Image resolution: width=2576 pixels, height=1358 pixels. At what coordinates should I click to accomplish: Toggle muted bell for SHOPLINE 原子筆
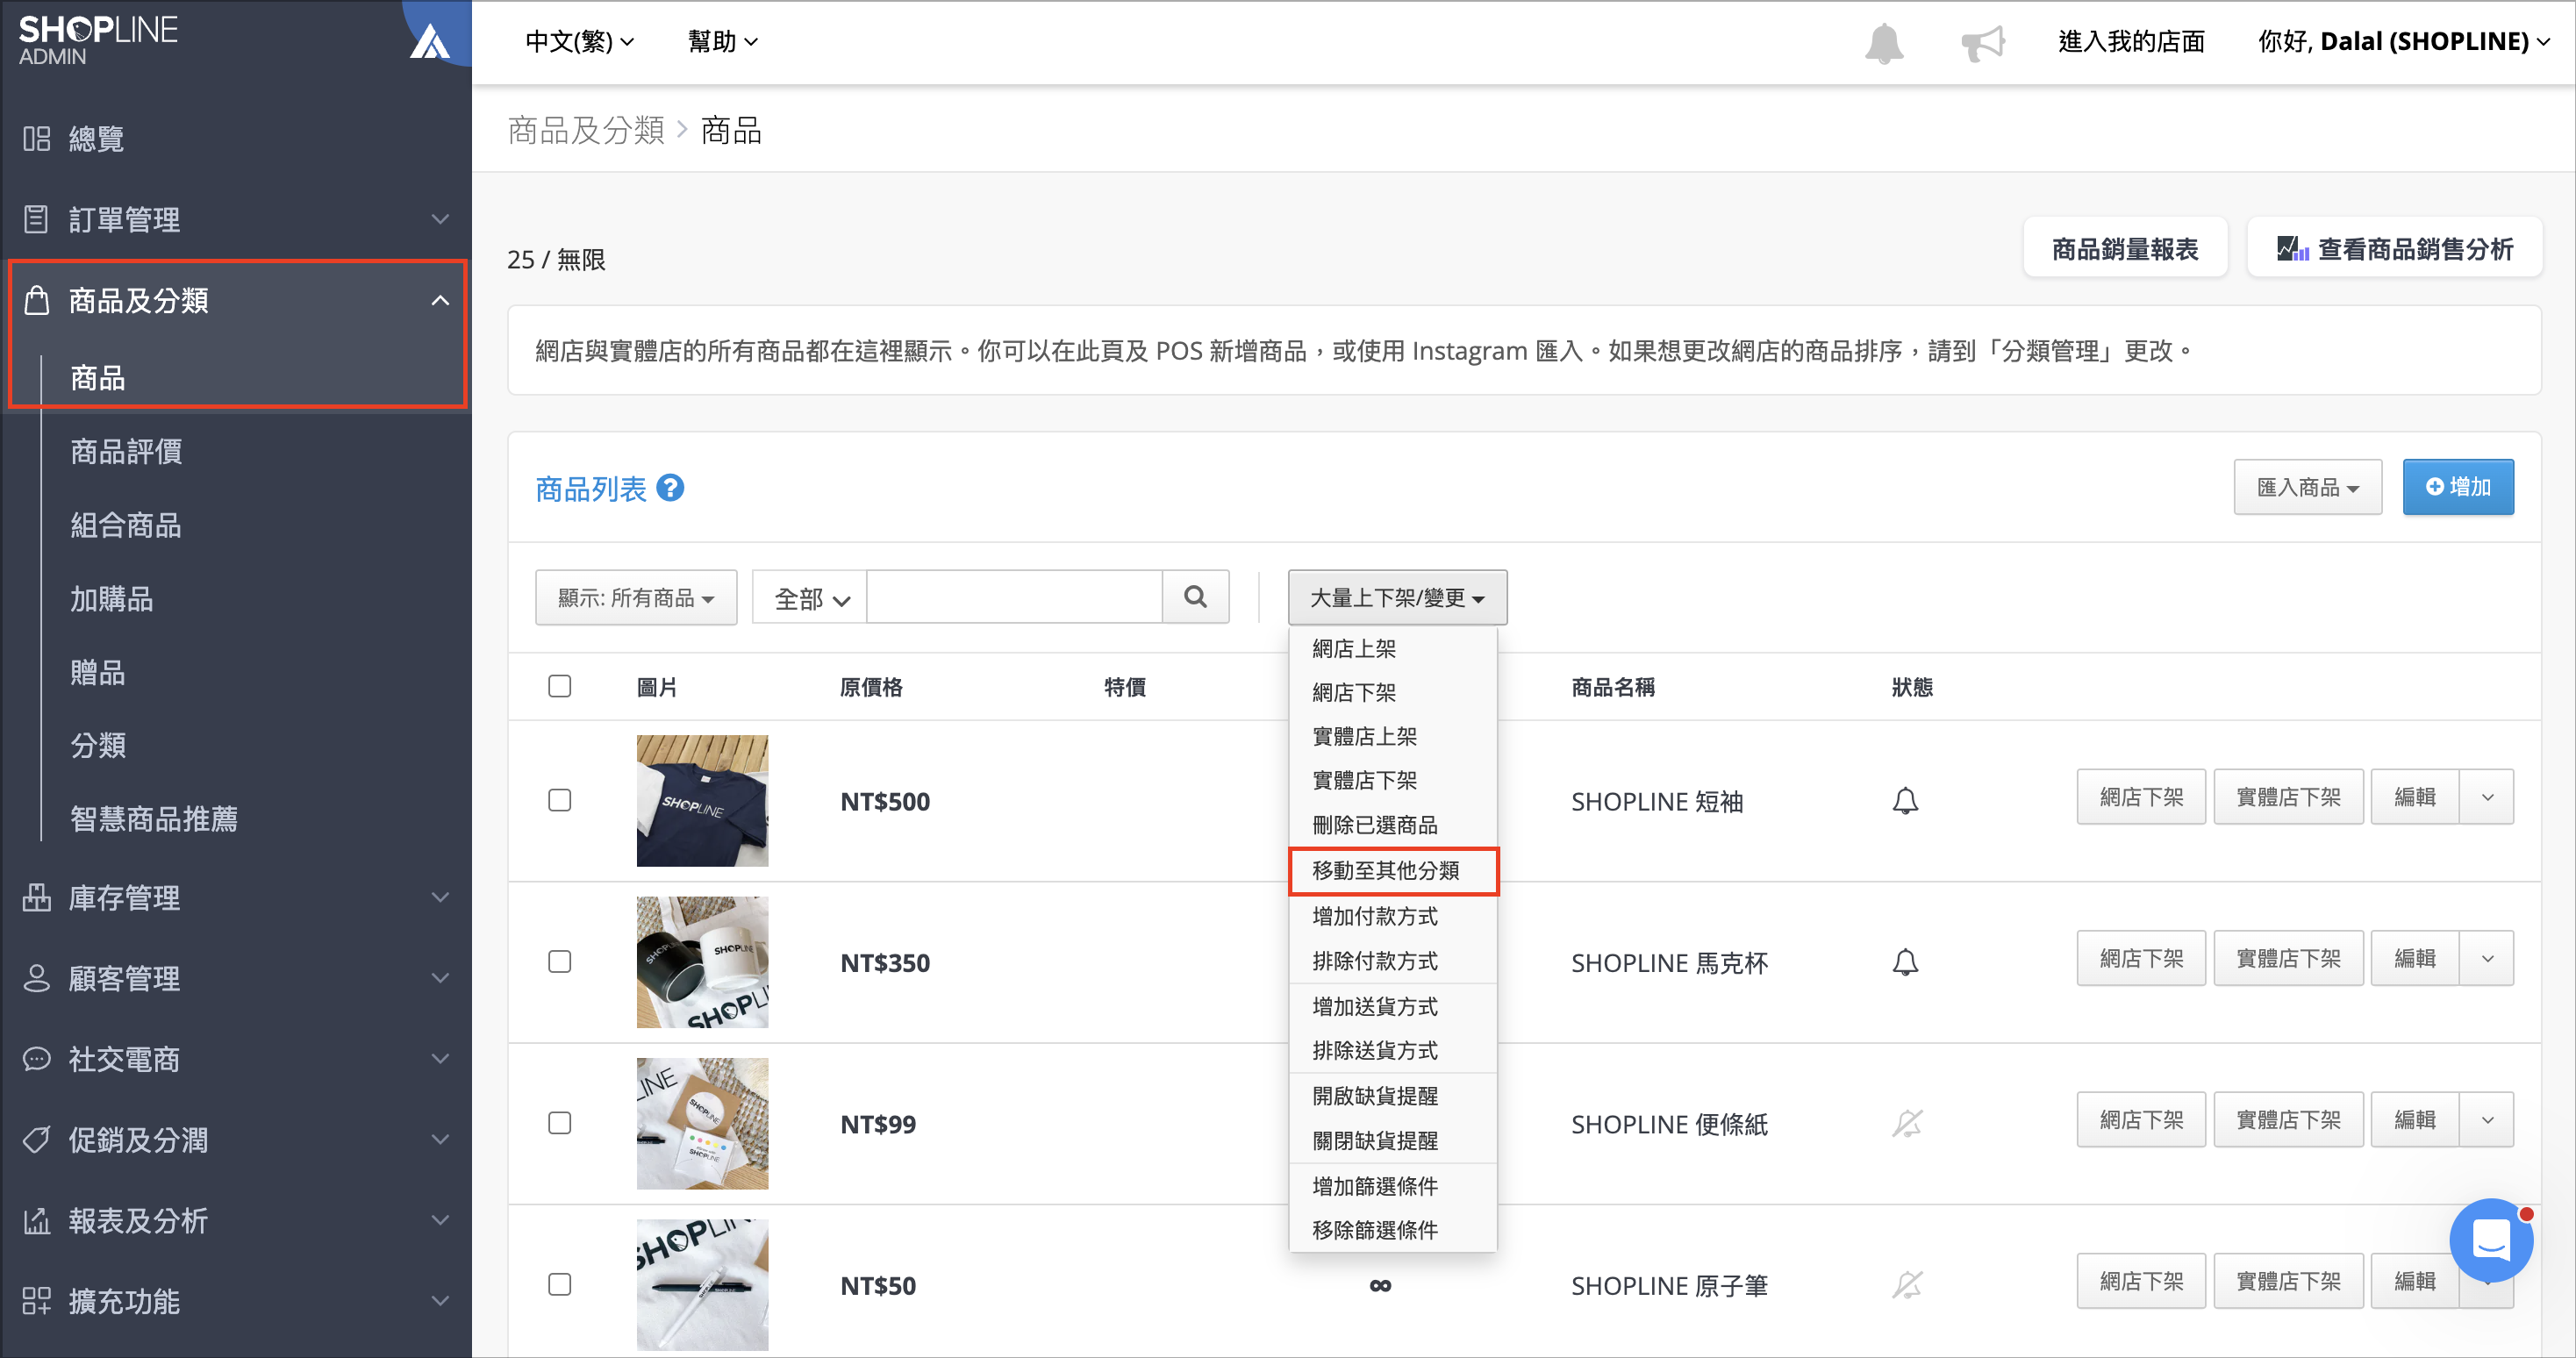coord(1906,1285)
